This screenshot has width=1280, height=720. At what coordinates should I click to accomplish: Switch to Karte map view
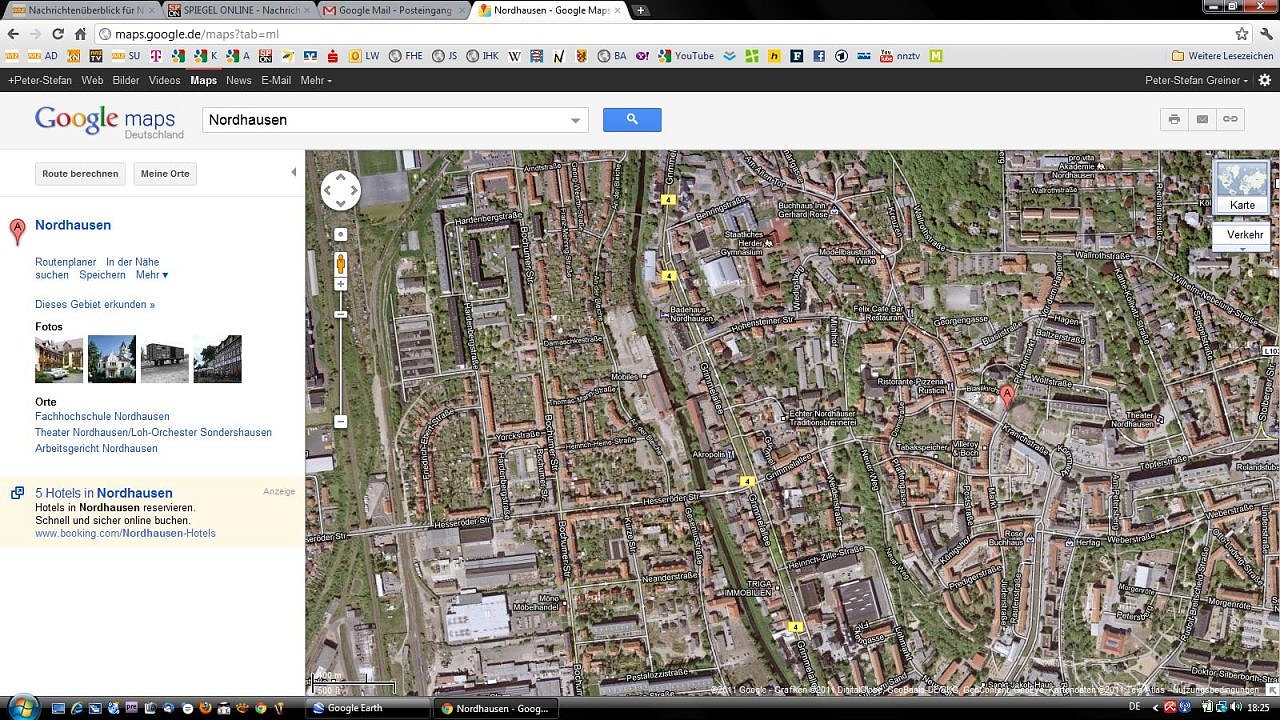click(1242, 187)
